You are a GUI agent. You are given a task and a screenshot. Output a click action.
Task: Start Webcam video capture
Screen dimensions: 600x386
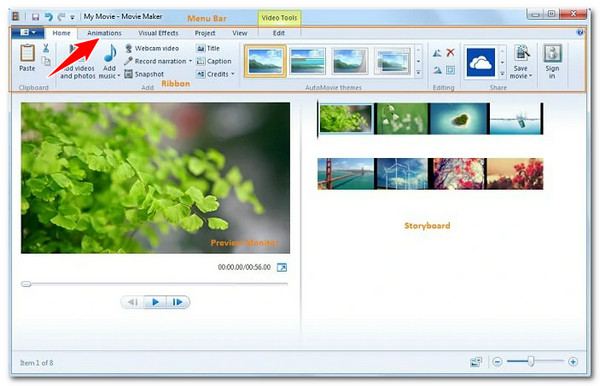click(x=152, y=48)
